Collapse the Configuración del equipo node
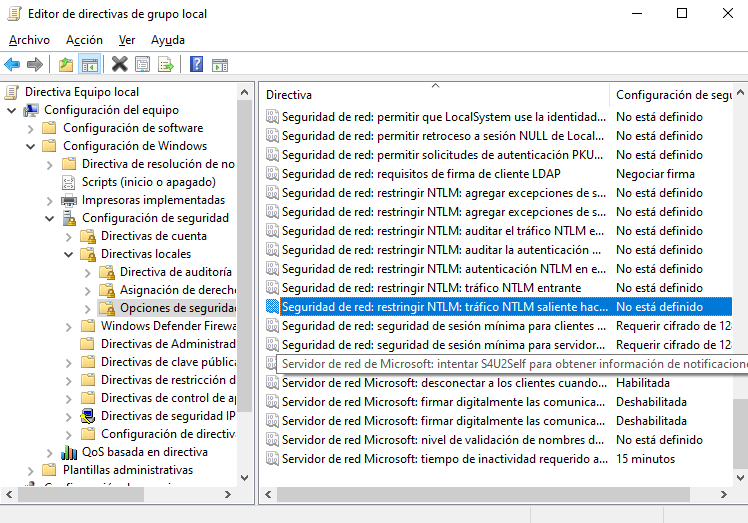Screen dimensions: 748x523 [12, 110]
